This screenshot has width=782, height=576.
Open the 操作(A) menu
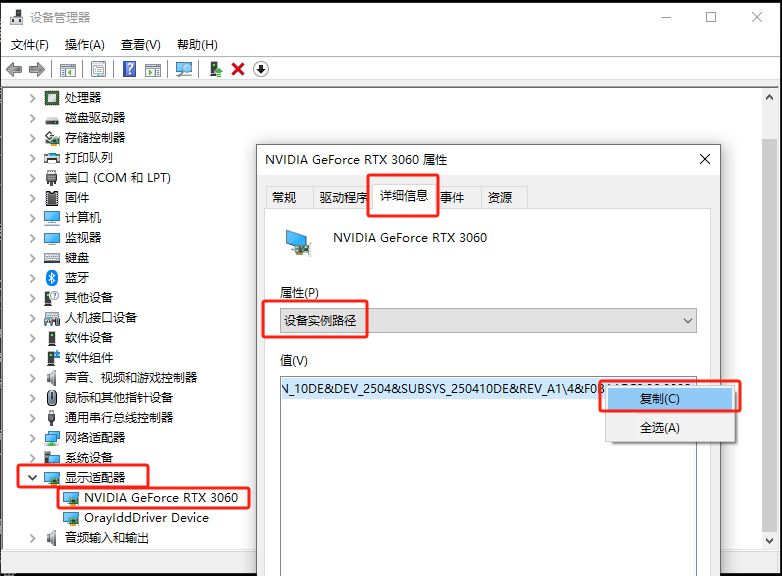coord(84,45)
